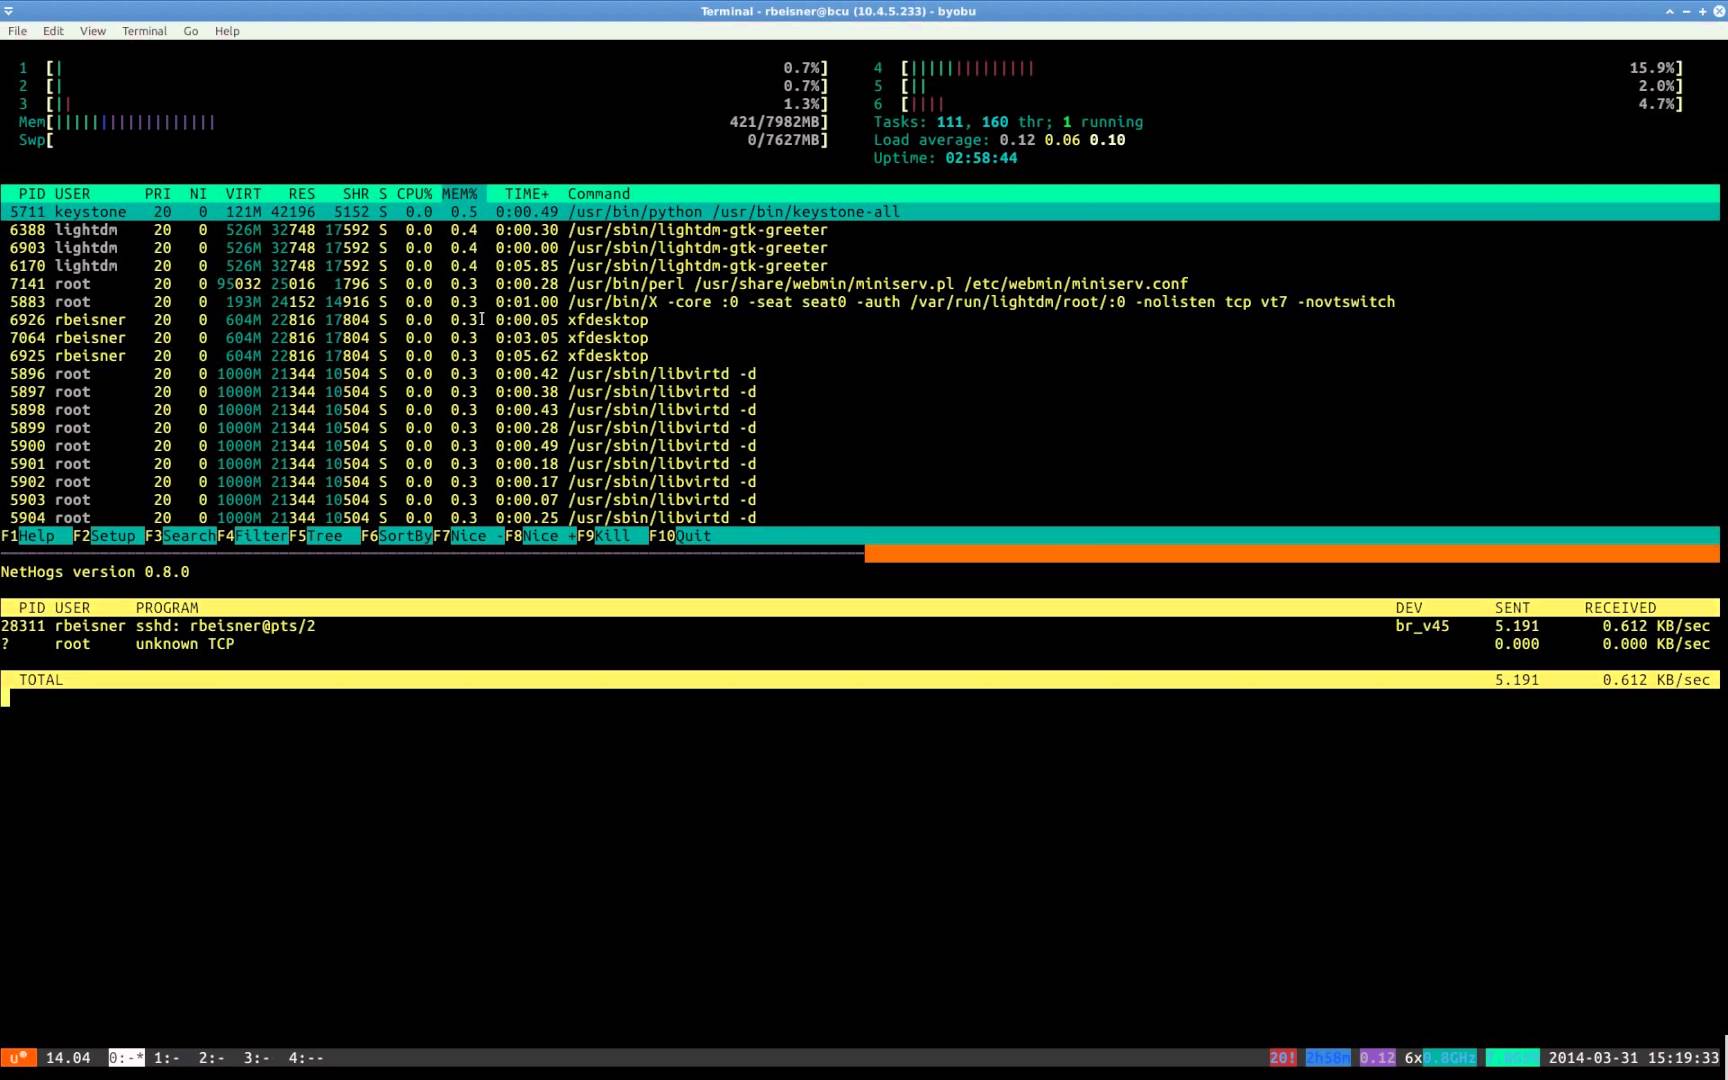Click the Ubuntu logo in byobu status bar
This screenshot has width=1728, height=1080.
coord(18,1058)
